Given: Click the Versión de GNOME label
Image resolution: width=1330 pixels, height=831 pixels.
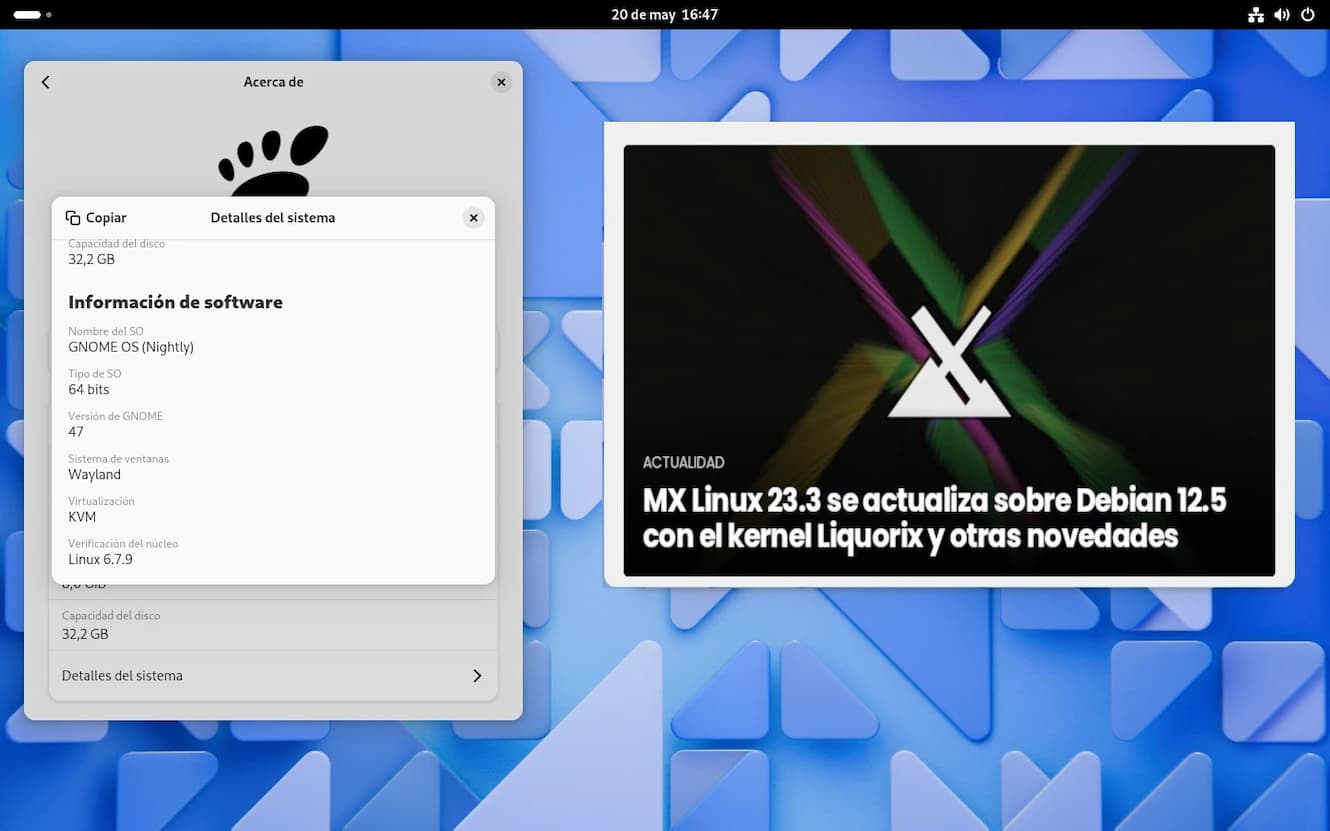Looking at the screenshot, I should tap(115, 416).
